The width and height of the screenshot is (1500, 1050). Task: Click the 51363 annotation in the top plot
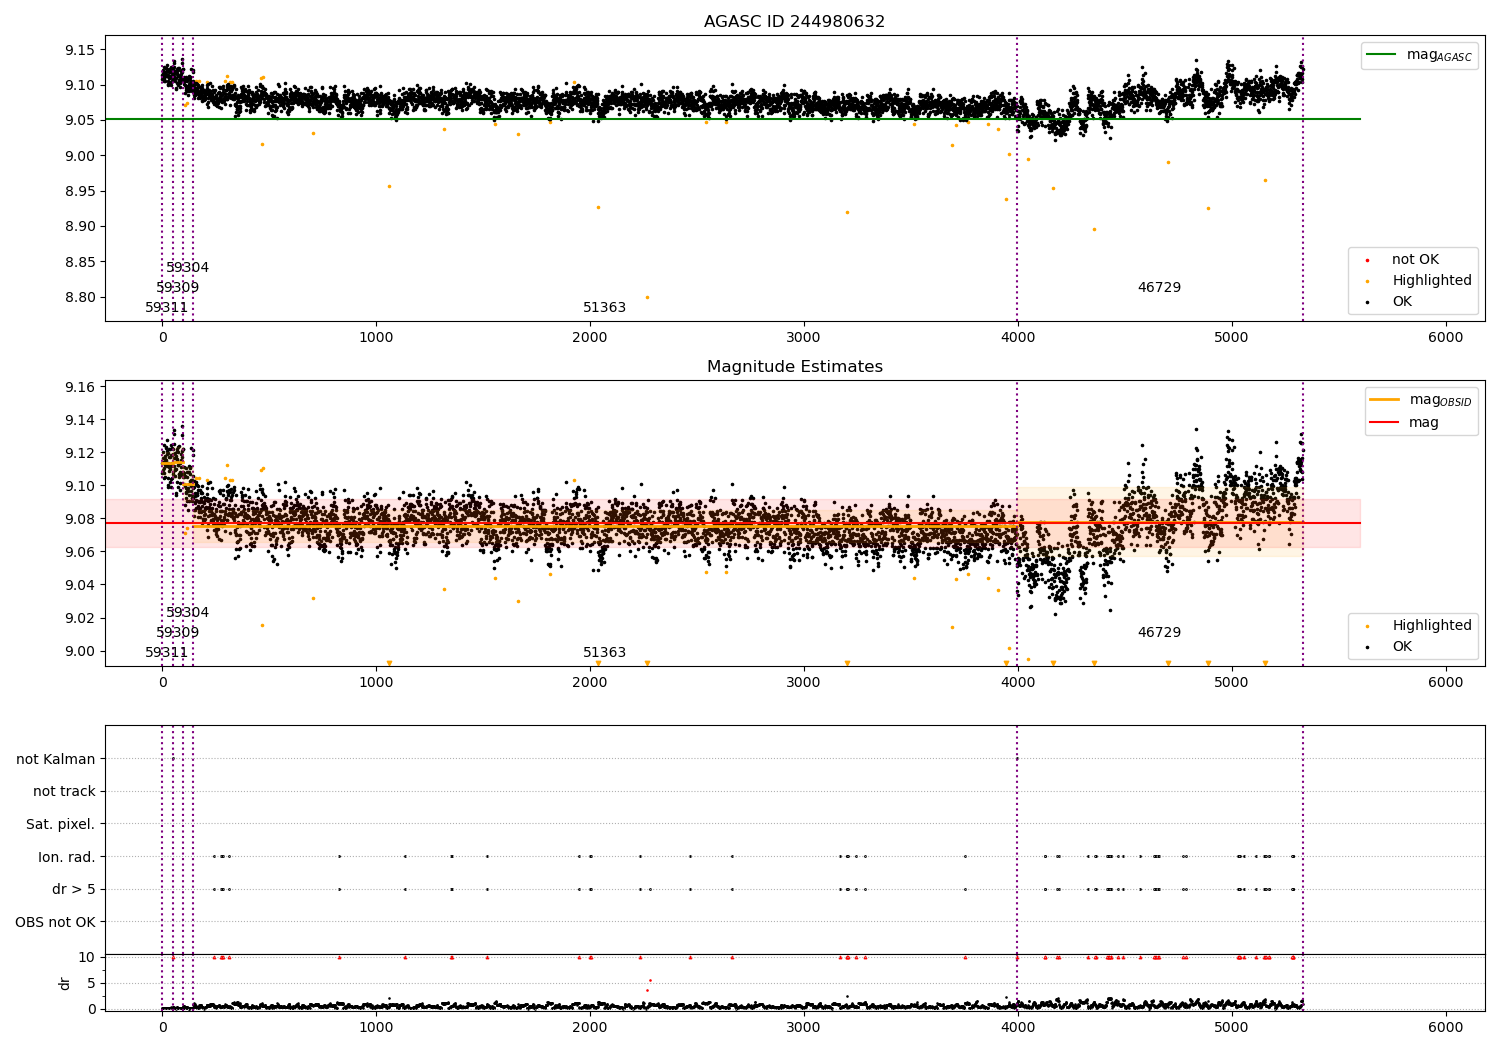tap(604, 308)
